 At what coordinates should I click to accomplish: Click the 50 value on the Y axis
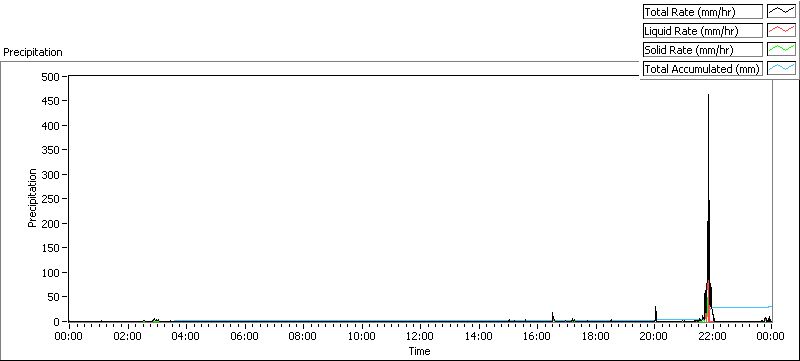55,297
